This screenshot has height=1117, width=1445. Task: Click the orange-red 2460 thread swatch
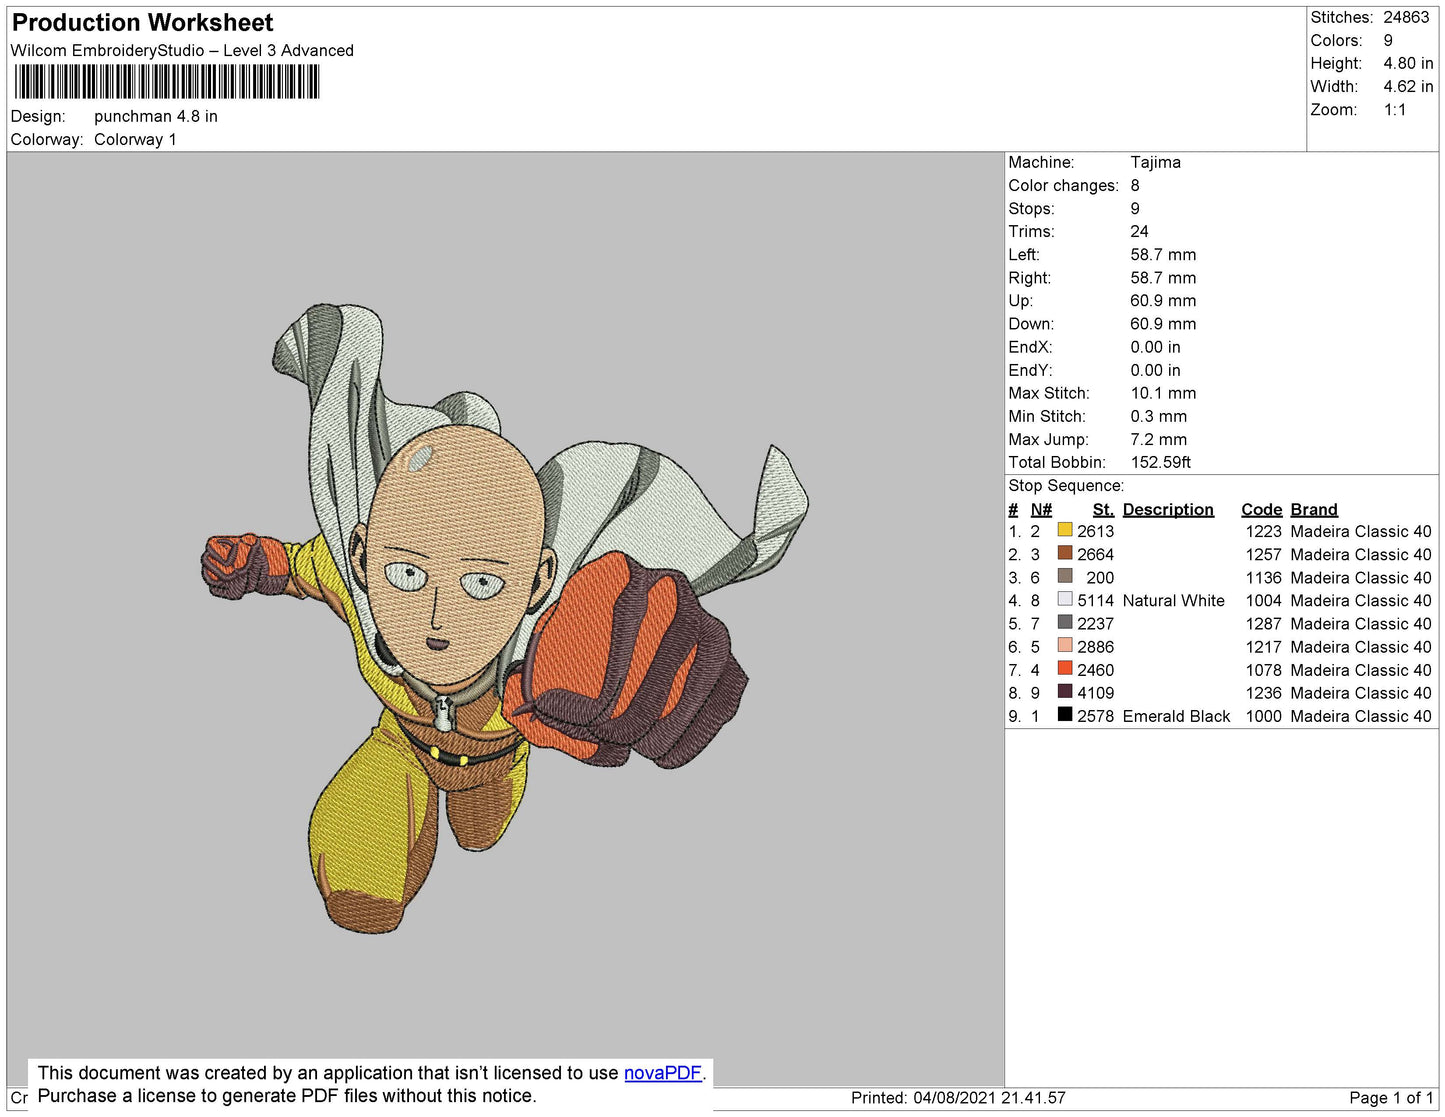coord(1065,668)
